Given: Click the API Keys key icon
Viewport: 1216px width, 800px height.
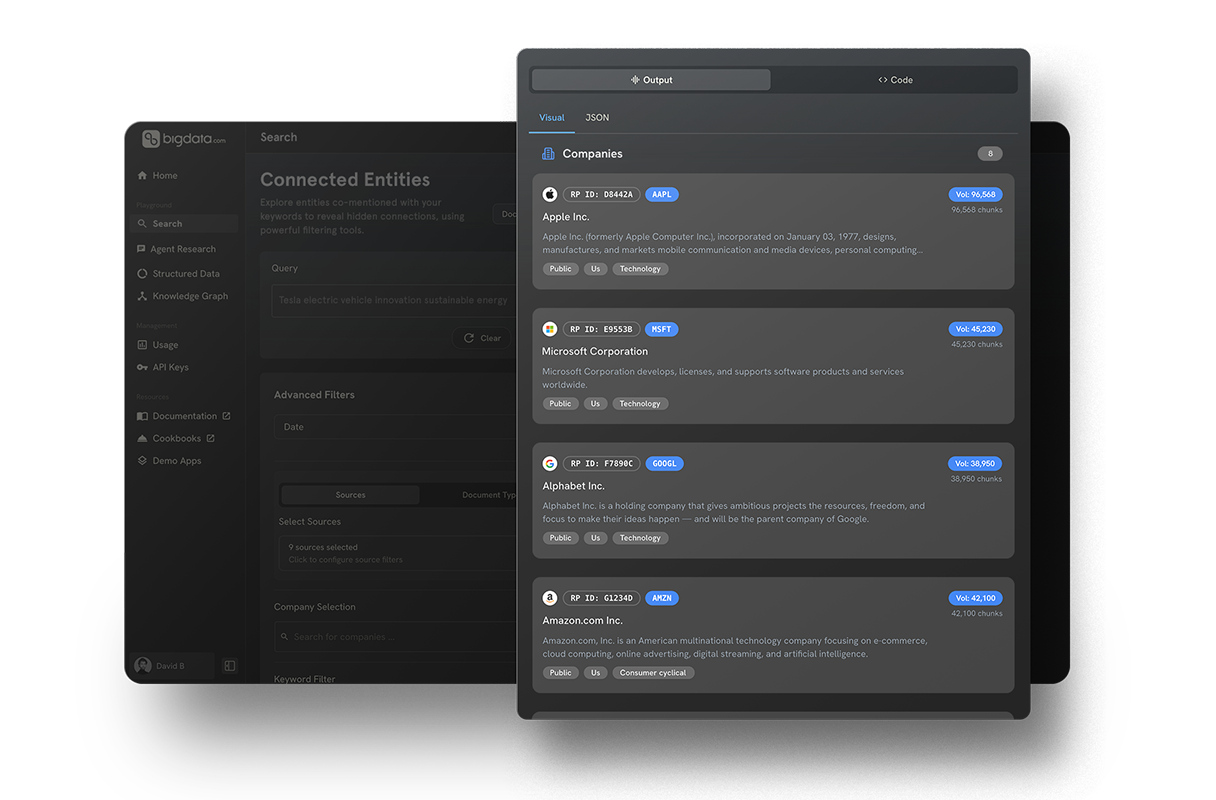Looking at the screenshot, I should (x=142, y=367).
